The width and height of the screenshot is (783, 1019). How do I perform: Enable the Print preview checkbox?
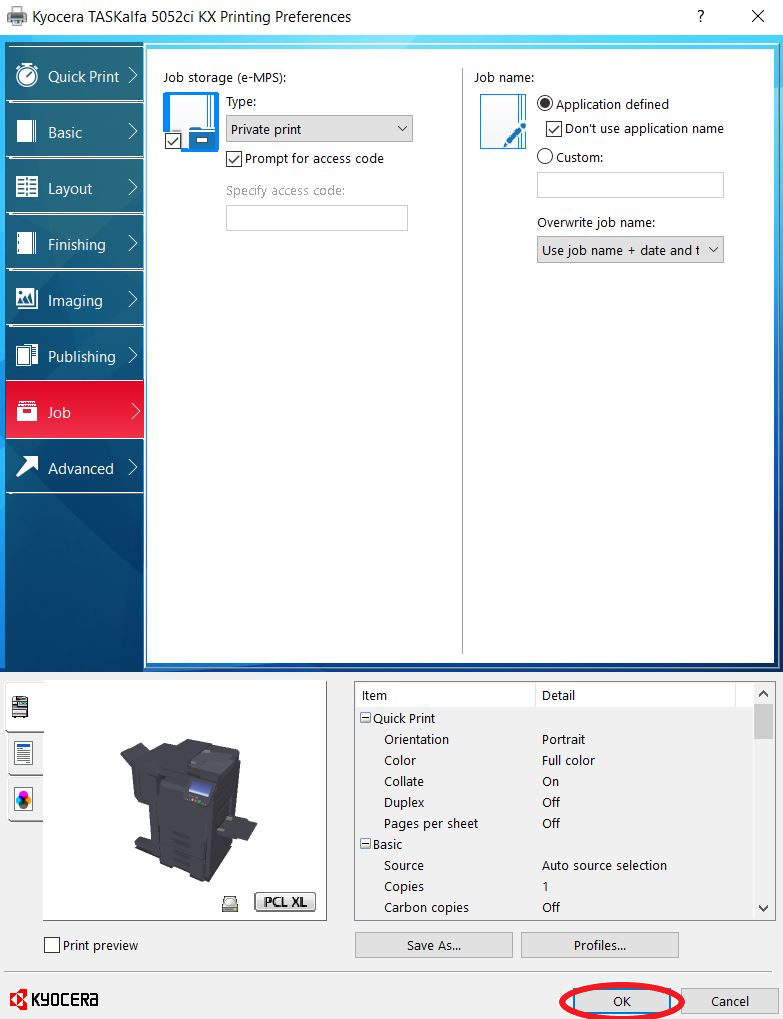tap(52, 945)
